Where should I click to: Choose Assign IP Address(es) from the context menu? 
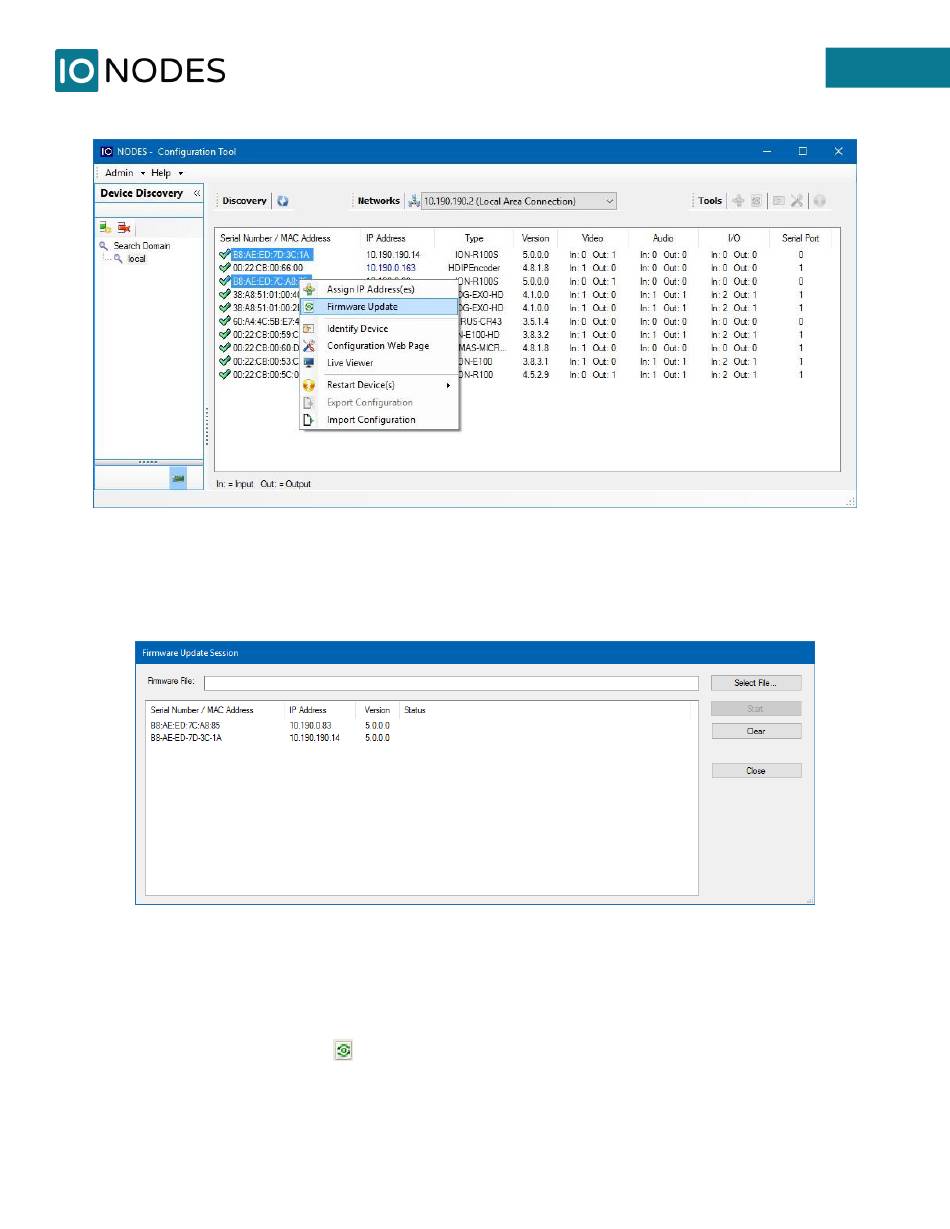click(380, 289)
